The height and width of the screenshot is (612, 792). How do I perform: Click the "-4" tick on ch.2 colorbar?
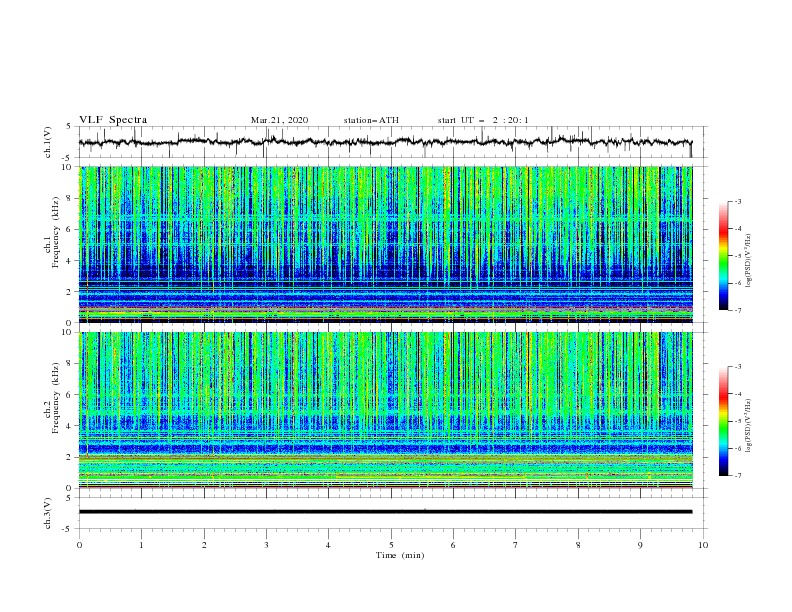[x=738, y=394]
